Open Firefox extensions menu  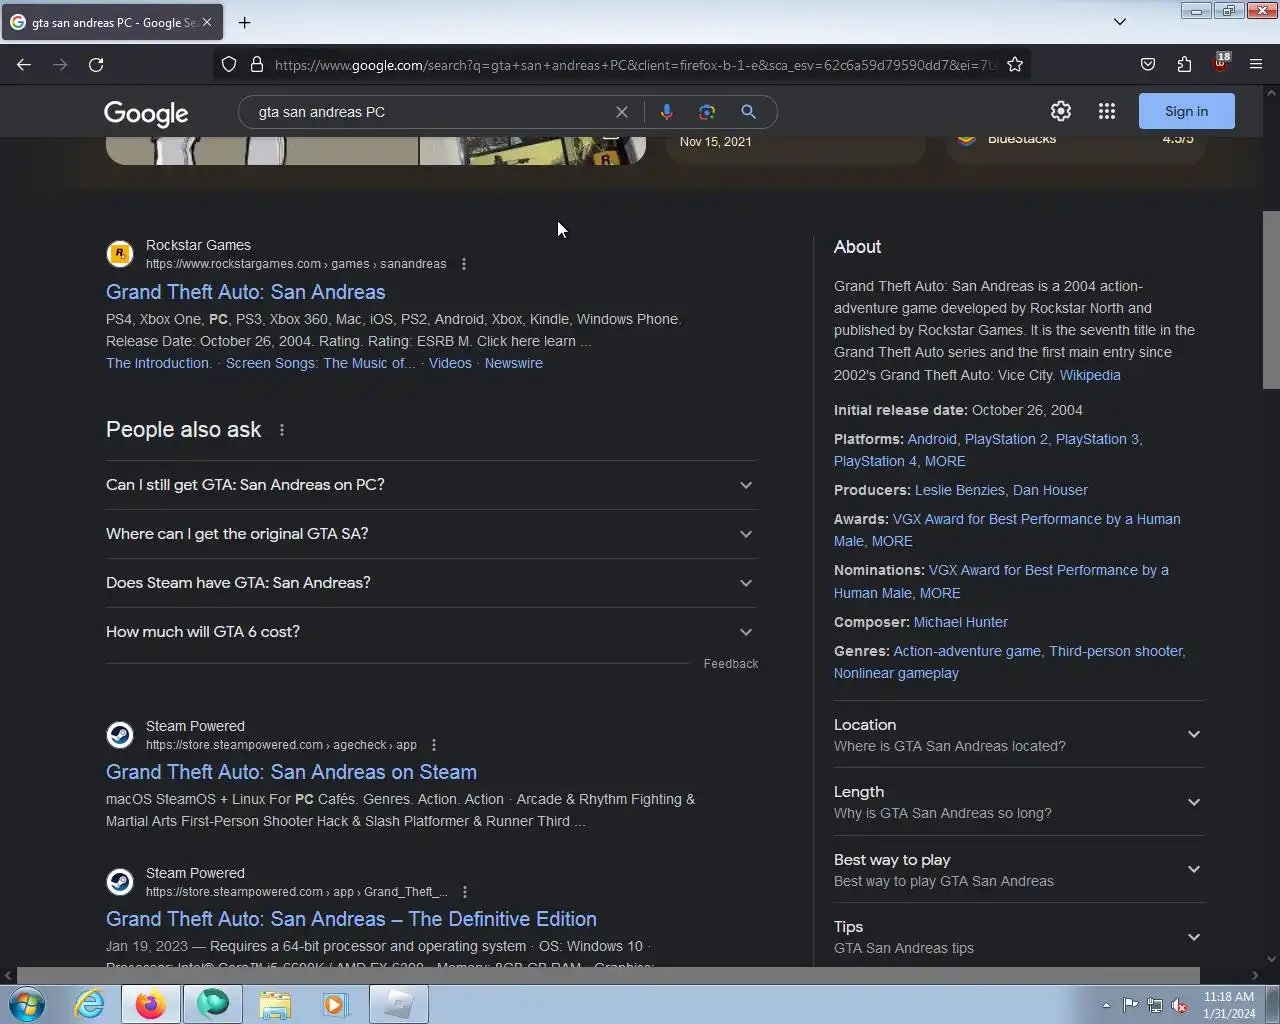click(1184, 64)
